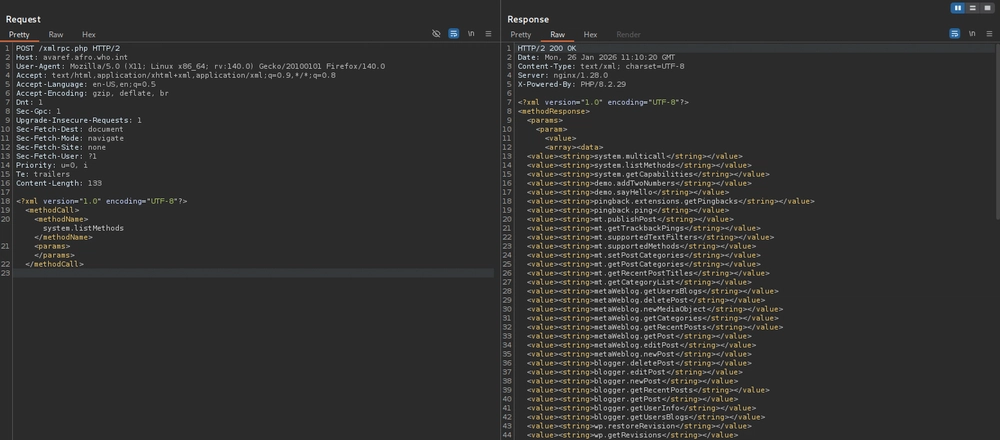Click the 'Accept-Encoding: gzip, deflate, br' header
1000x440 pixels.
[92, 93]
